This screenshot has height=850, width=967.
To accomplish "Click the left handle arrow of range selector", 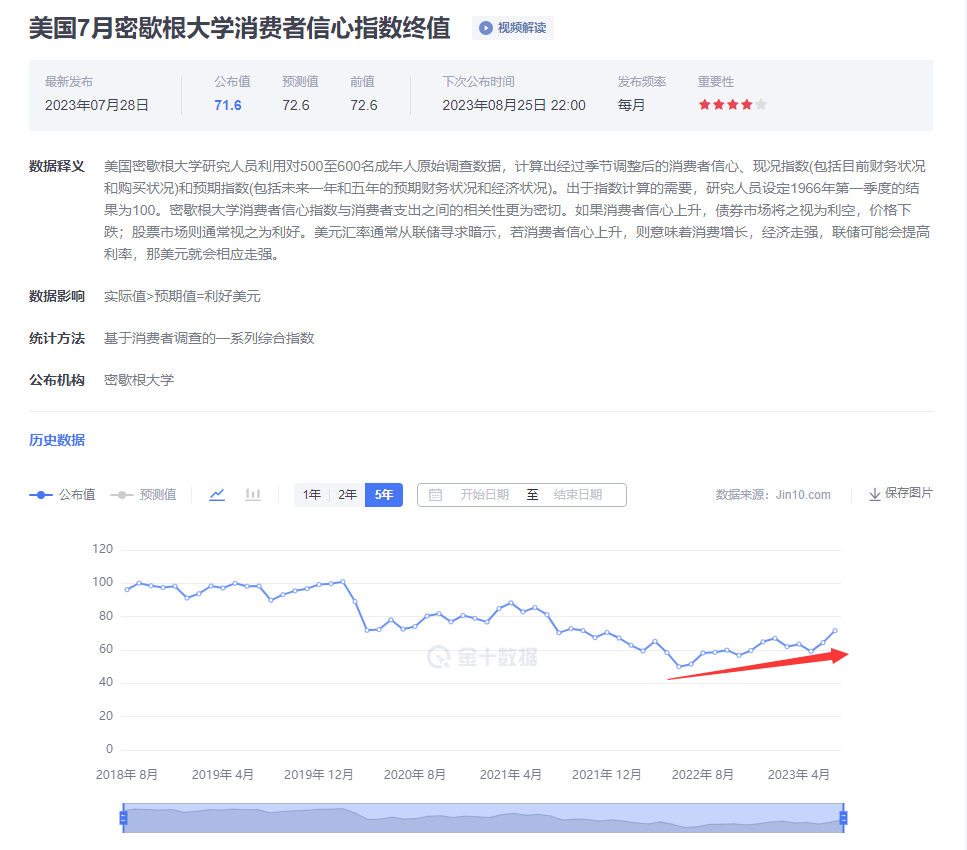I will click(x=123, y=820).
